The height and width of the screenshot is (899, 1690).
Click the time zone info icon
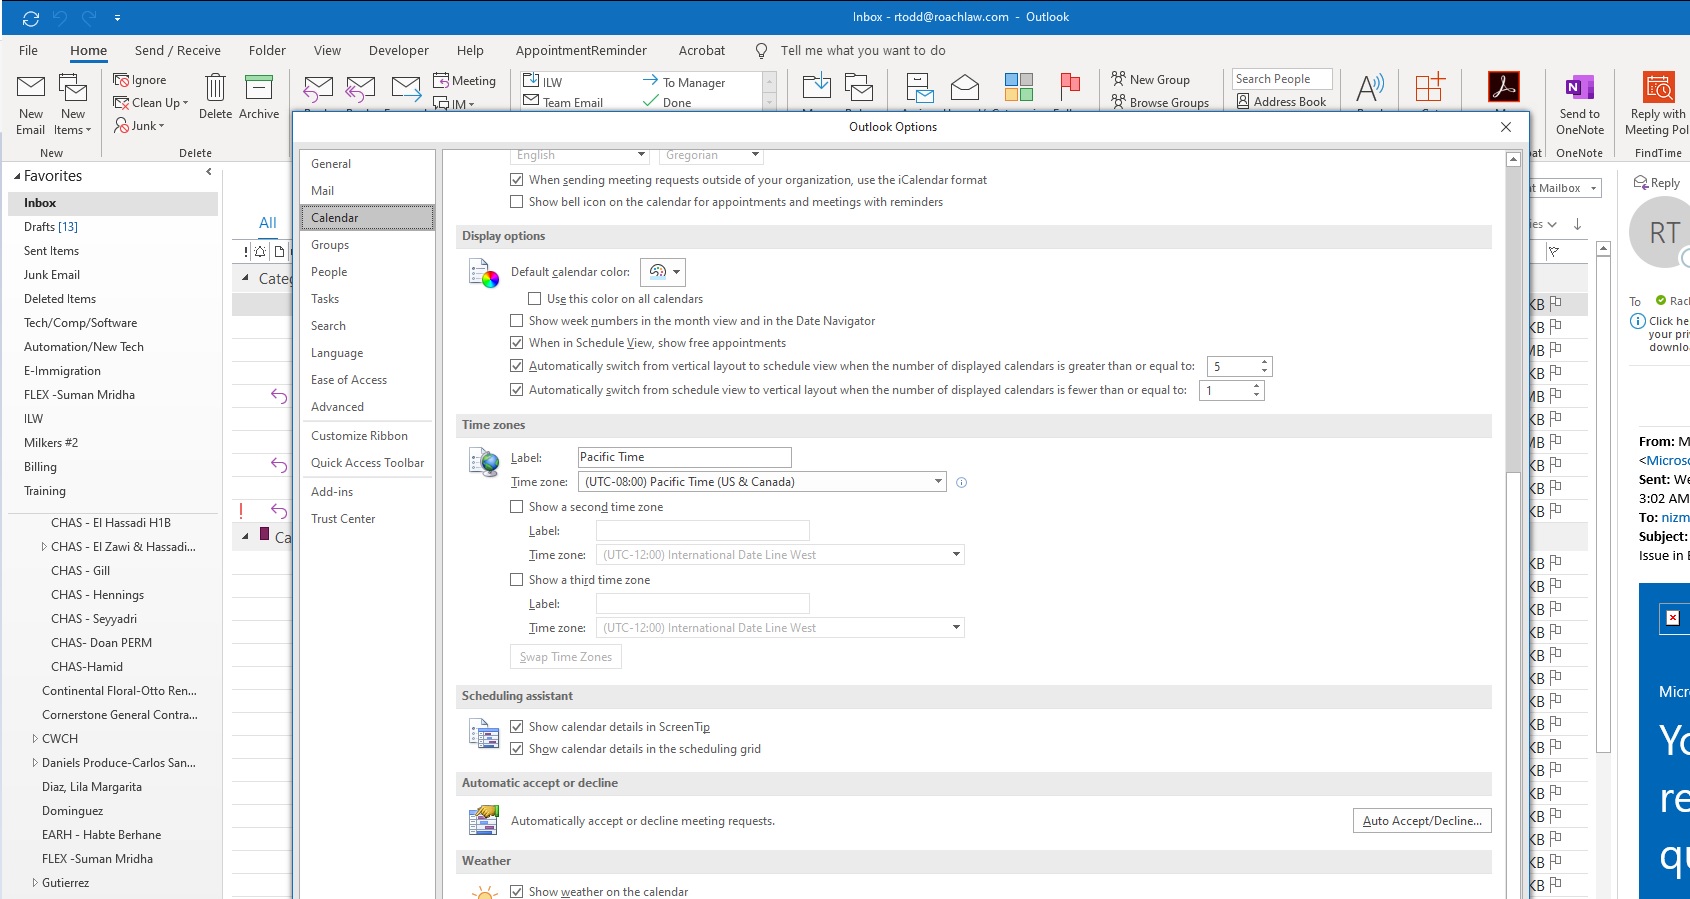click(x=961, y=482)
